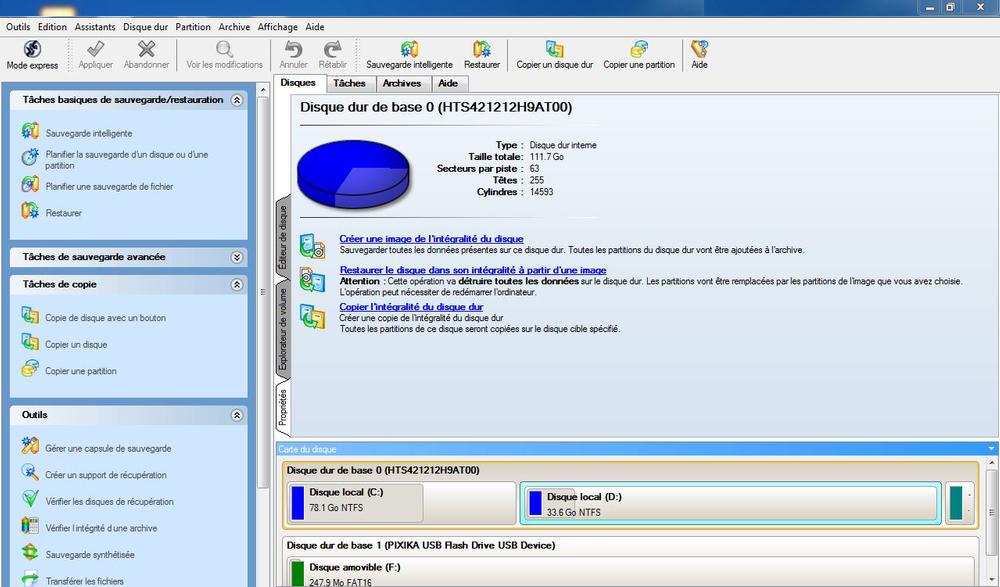Click the Transférer les fichiers icon
The width and height of the screenshot is (1000, 587).
click(30, 579)
